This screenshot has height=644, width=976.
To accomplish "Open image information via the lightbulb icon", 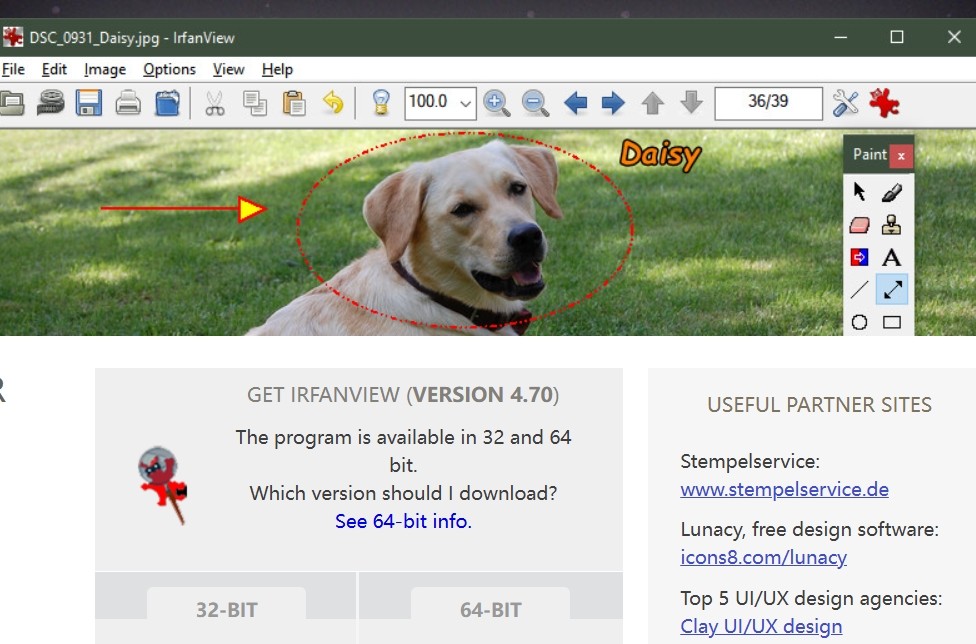I will pyautogui.click(x=380, y=103).
